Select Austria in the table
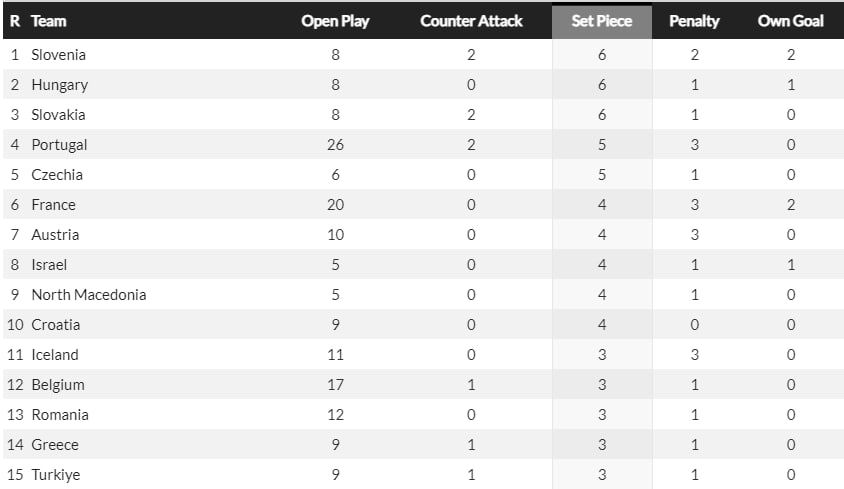Screen dimensions: 844x489 pyautogui.click(x=55, y=235)
